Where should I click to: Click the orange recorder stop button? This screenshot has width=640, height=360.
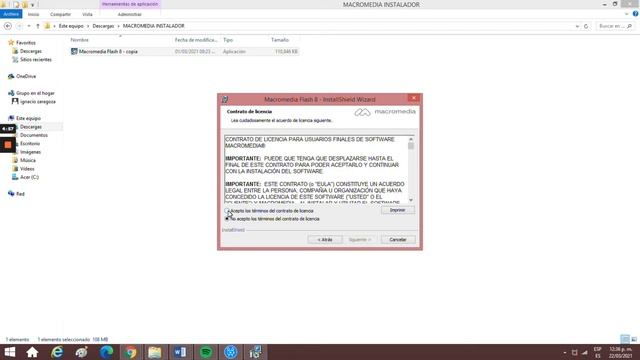click(8, 144)
